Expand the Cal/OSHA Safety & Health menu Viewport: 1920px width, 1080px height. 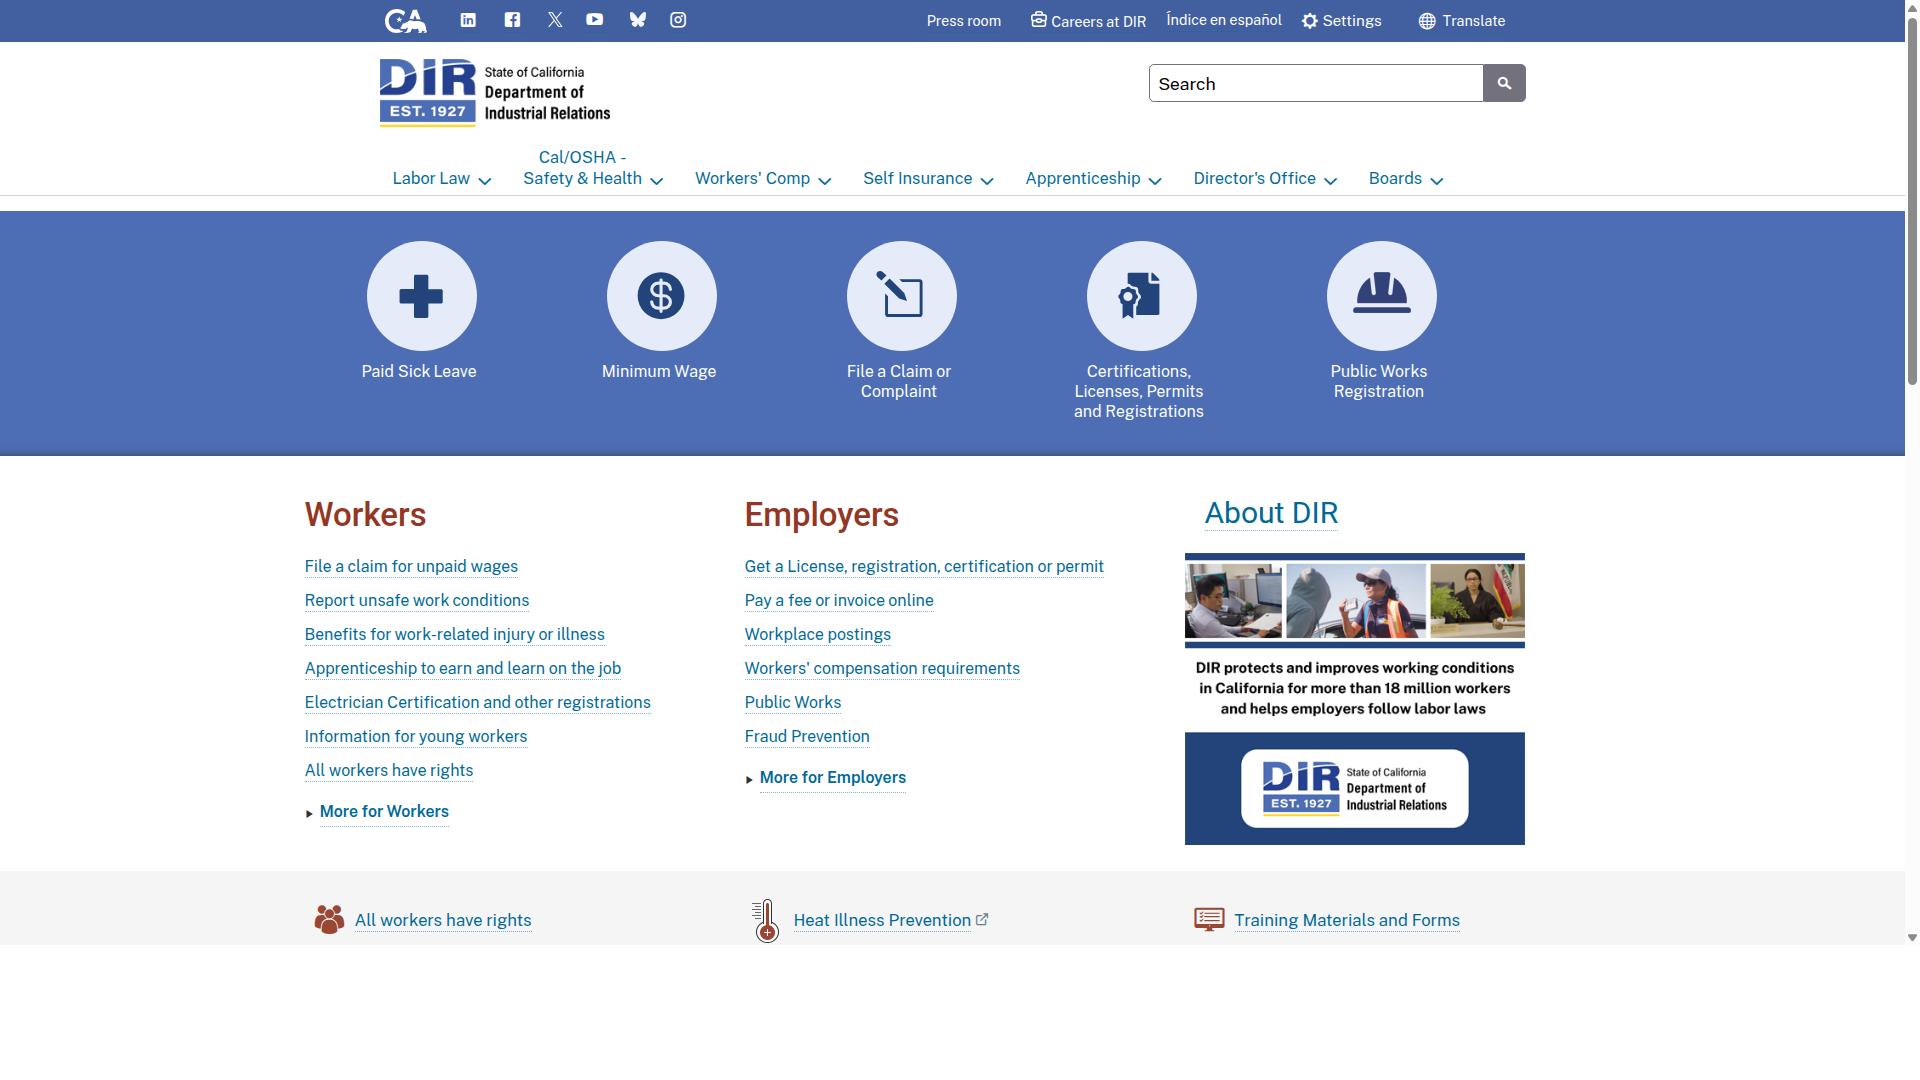pos(593,168)
